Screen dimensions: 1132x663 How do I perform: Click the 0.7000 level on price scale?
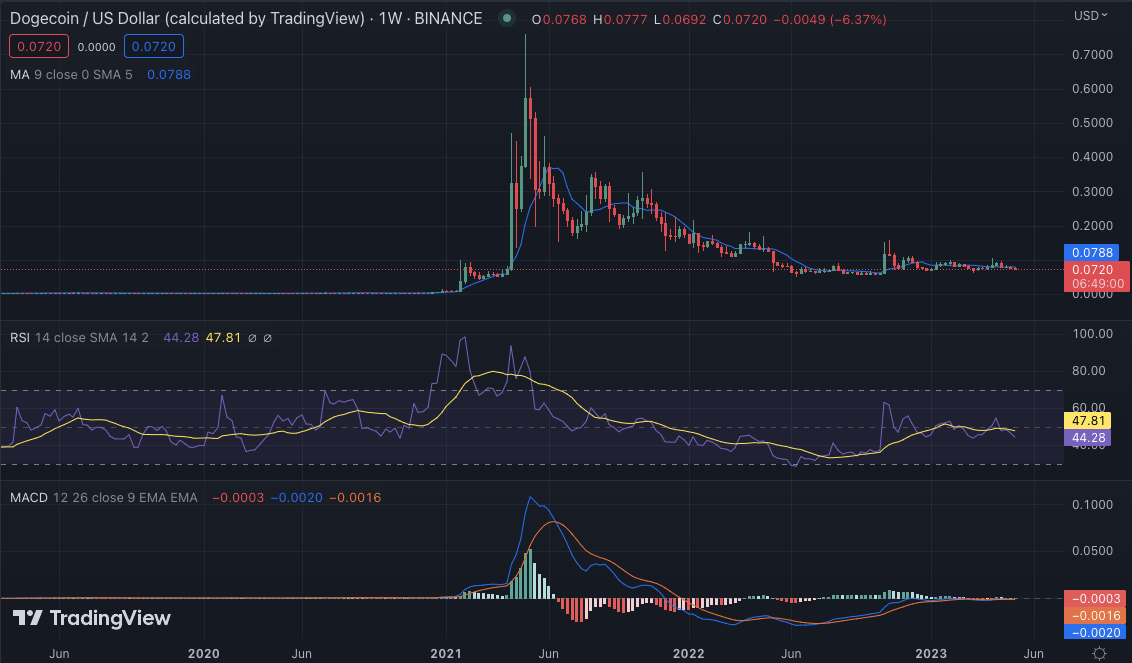(1092, 55)
